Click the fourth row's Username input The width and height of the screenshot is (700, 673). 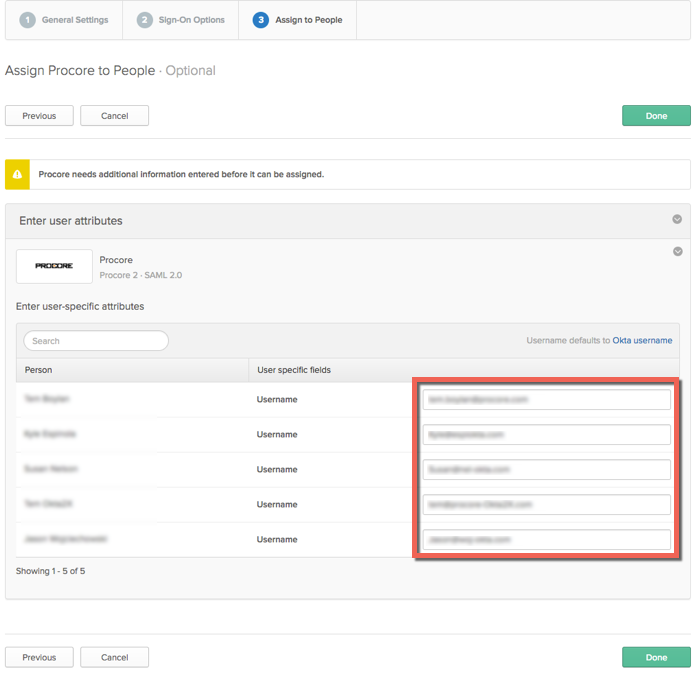pyautogui.click(x=546, y=504)
